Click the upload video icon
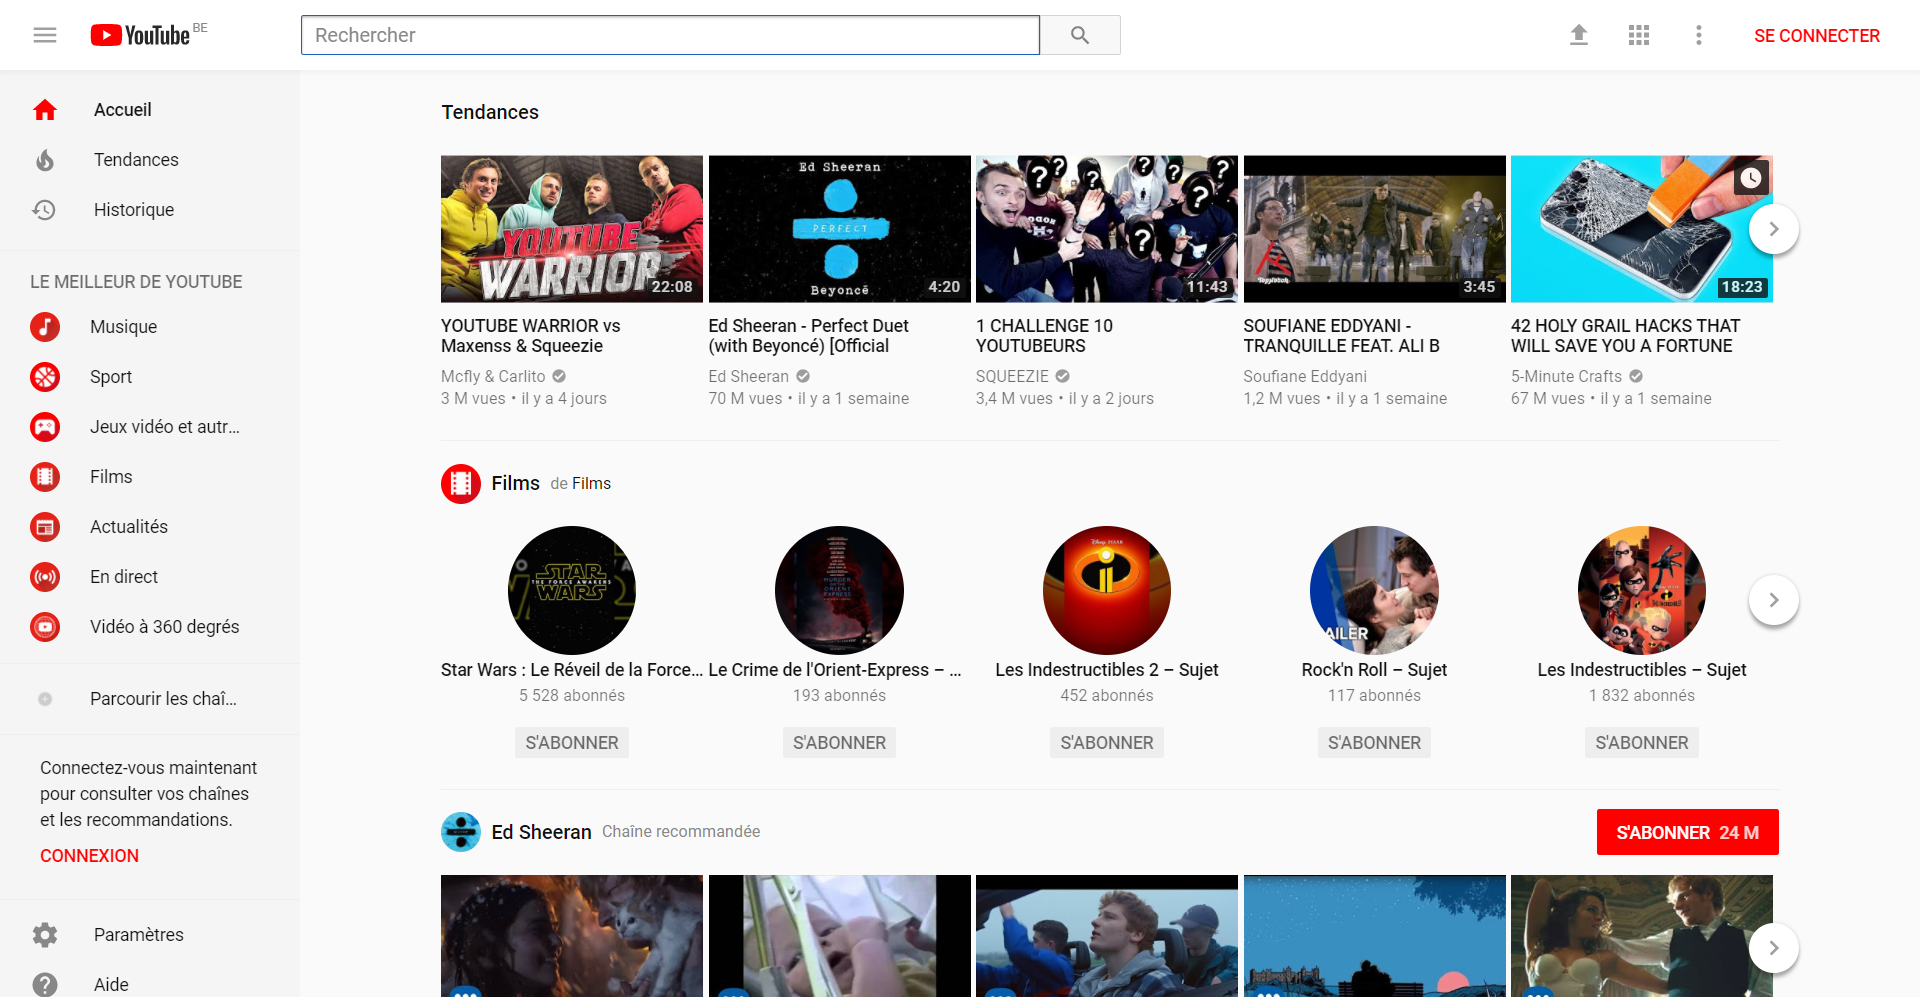The image size is (1920, 997). pos(1579,35)
